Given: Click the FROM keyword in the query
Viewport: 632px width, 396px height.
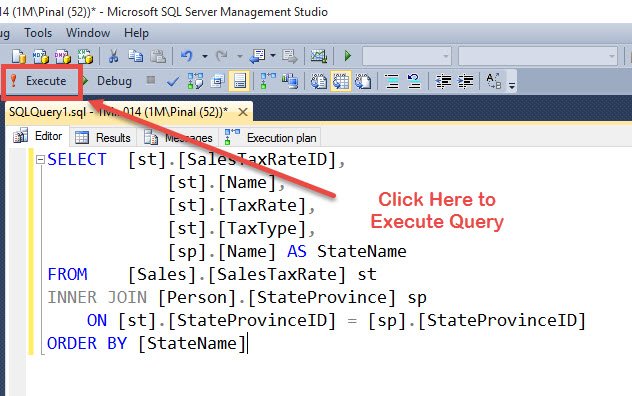Looking at the screenshot, I should click(x=67, y=274).
